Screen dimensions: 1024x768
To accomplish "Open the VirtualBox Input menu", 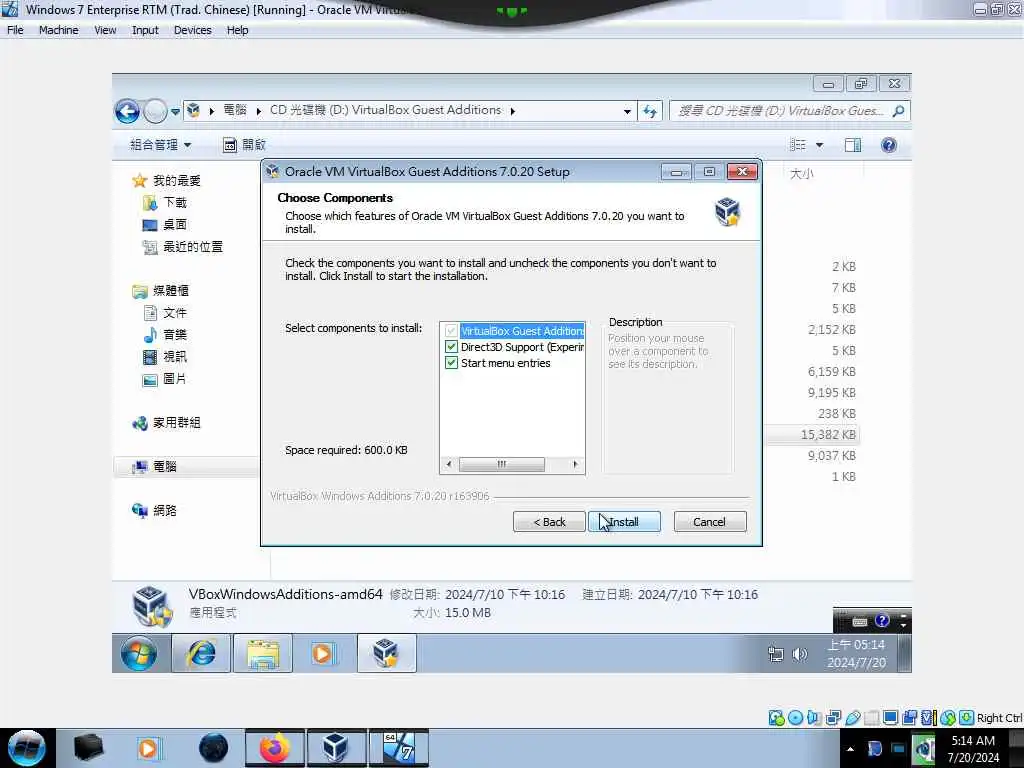I will (145, 30).
